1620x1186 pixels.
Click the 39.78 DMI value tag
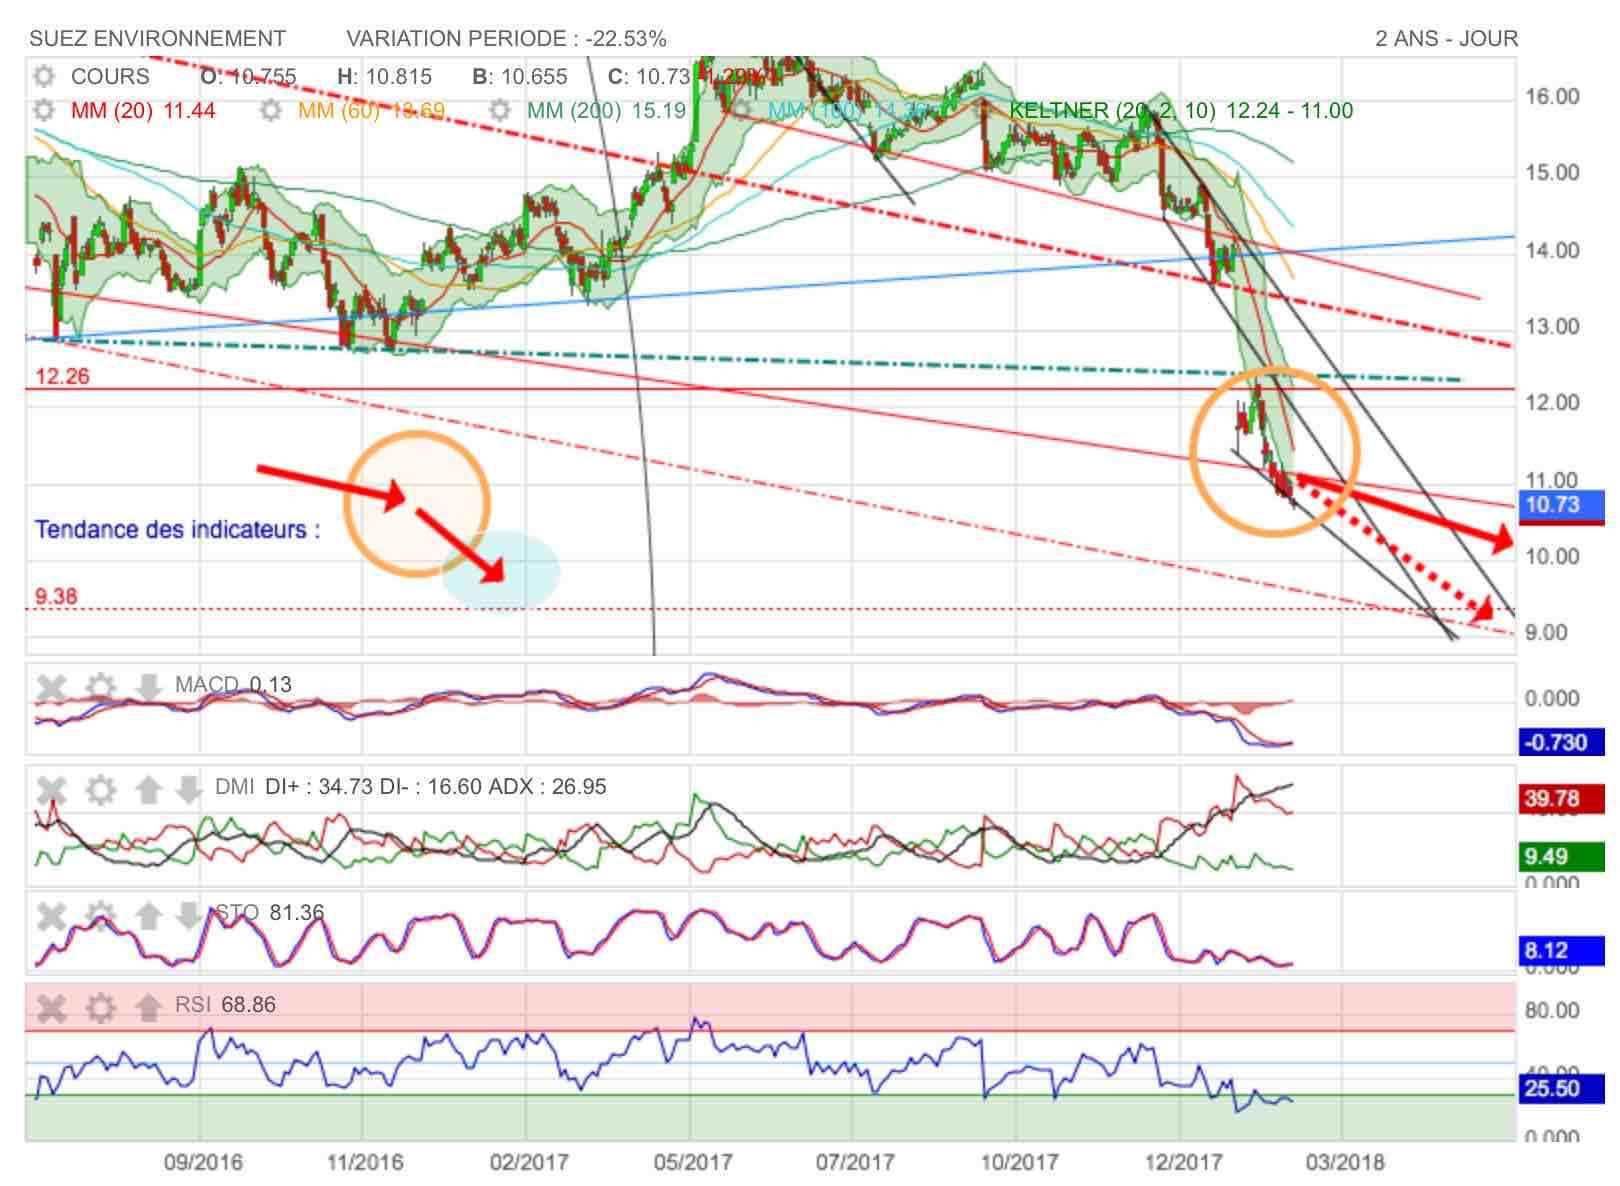click(x=1561, y=798)
